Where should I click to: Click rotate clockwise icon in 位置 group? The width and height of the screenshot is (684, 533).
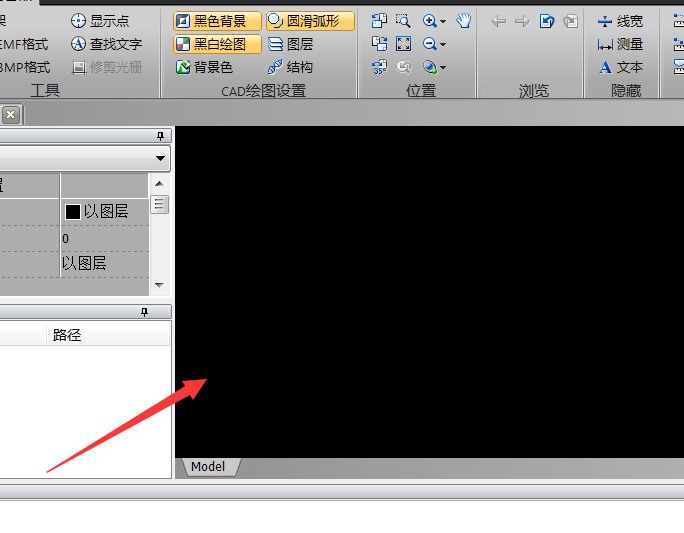379,44
